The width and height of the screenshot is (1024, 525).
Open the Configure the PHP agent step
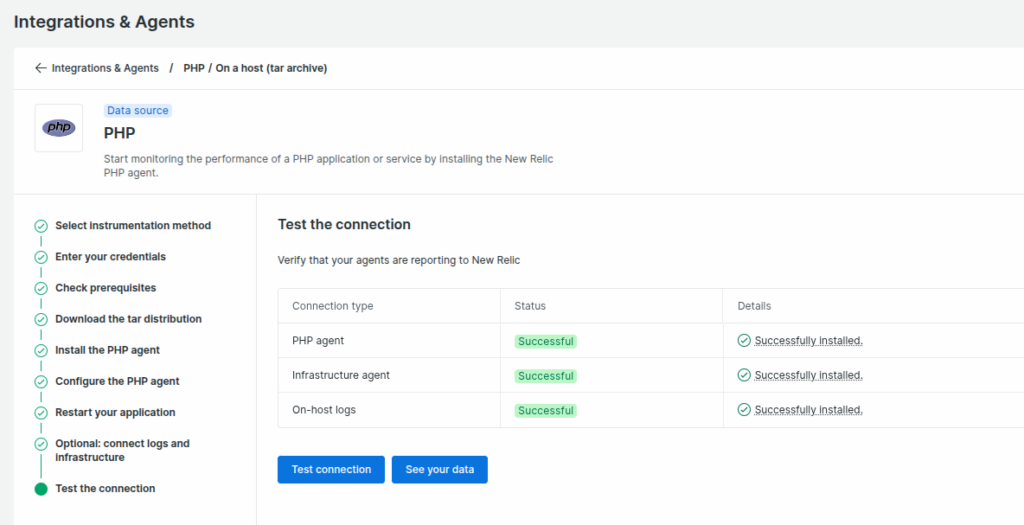pyautogui.click(x=118, y=381)
